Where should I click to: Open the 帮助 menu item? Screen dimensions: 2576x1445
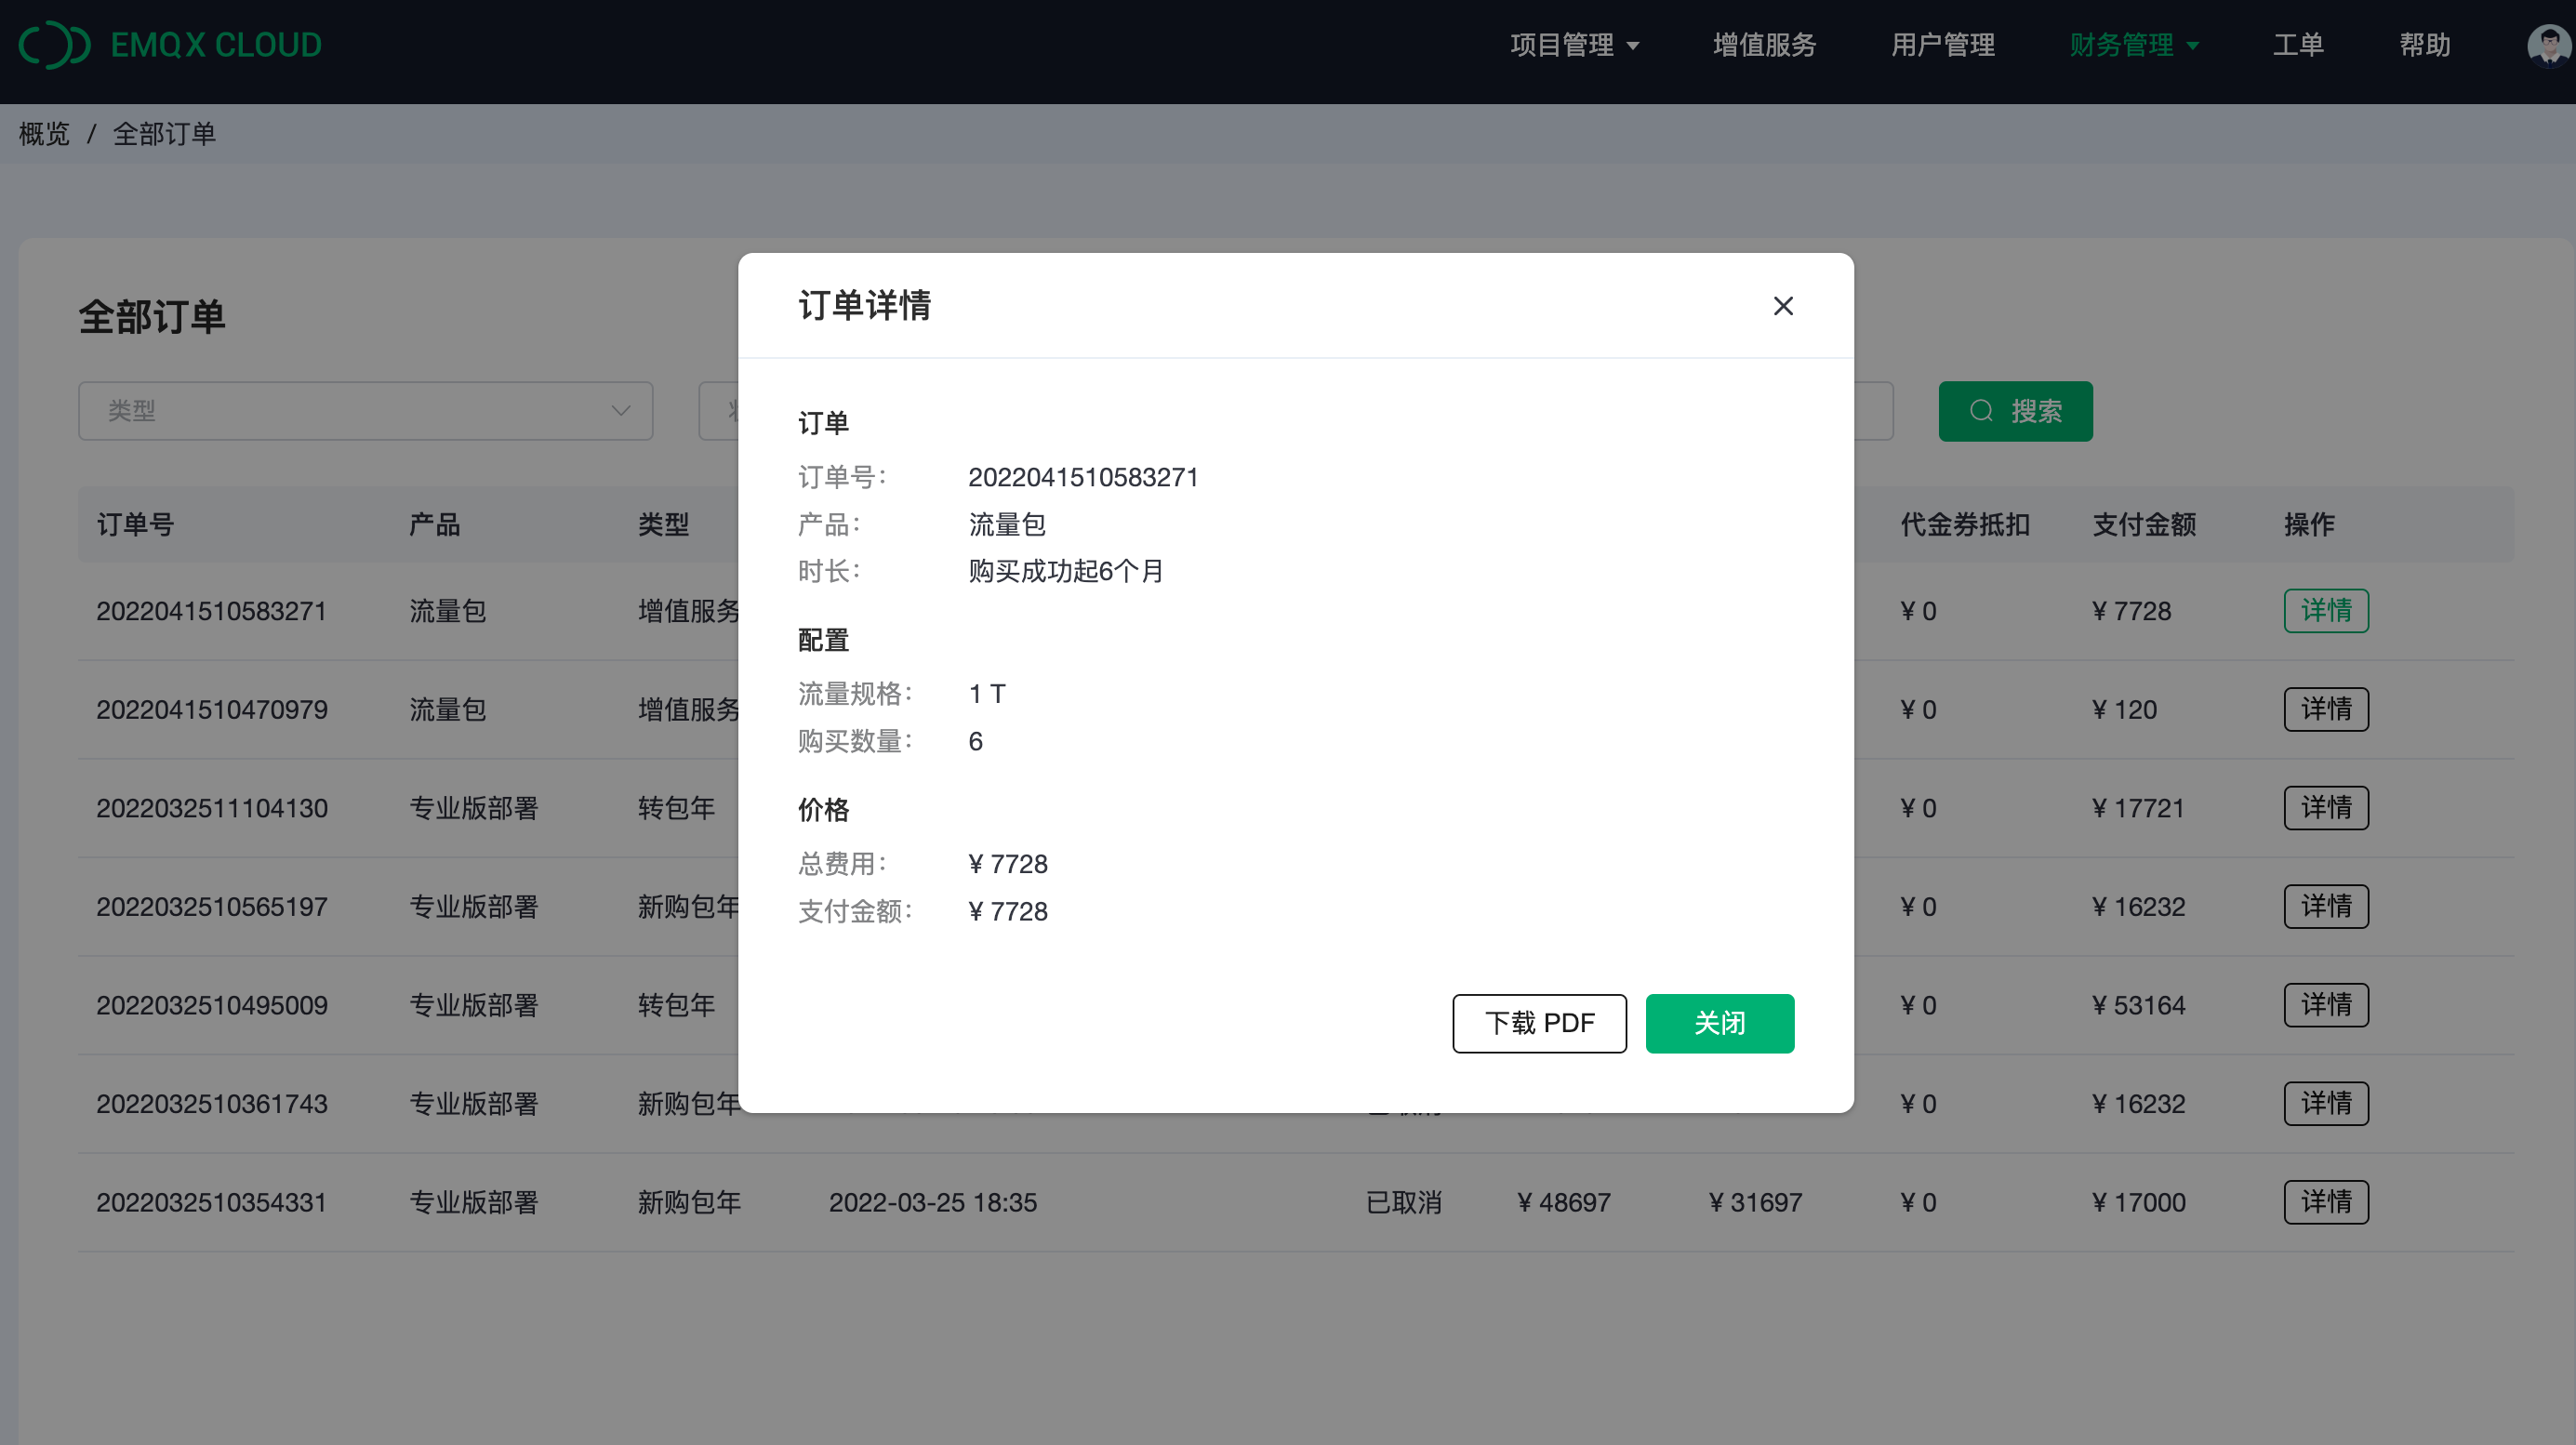(x=2424, y=45)
